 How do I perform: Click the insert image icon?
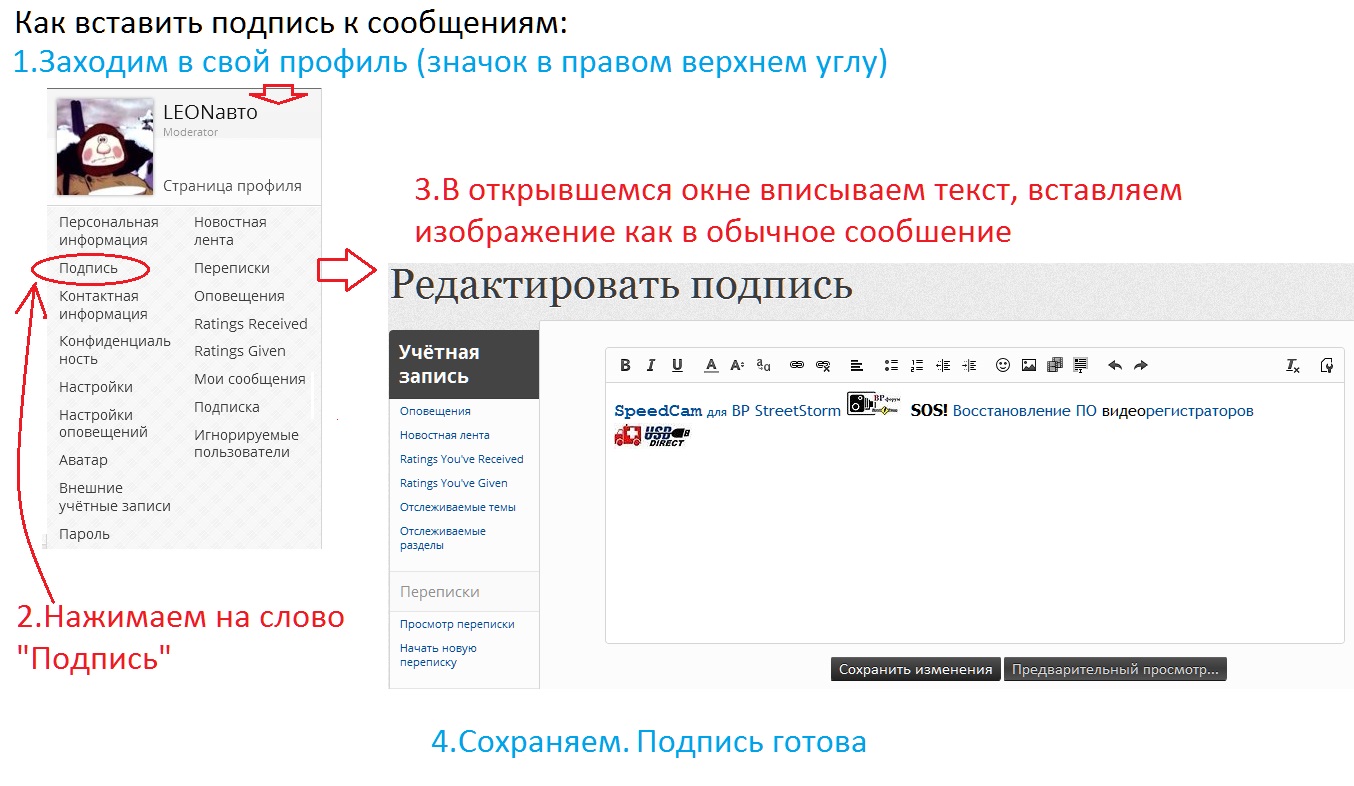coord(1028,366)
